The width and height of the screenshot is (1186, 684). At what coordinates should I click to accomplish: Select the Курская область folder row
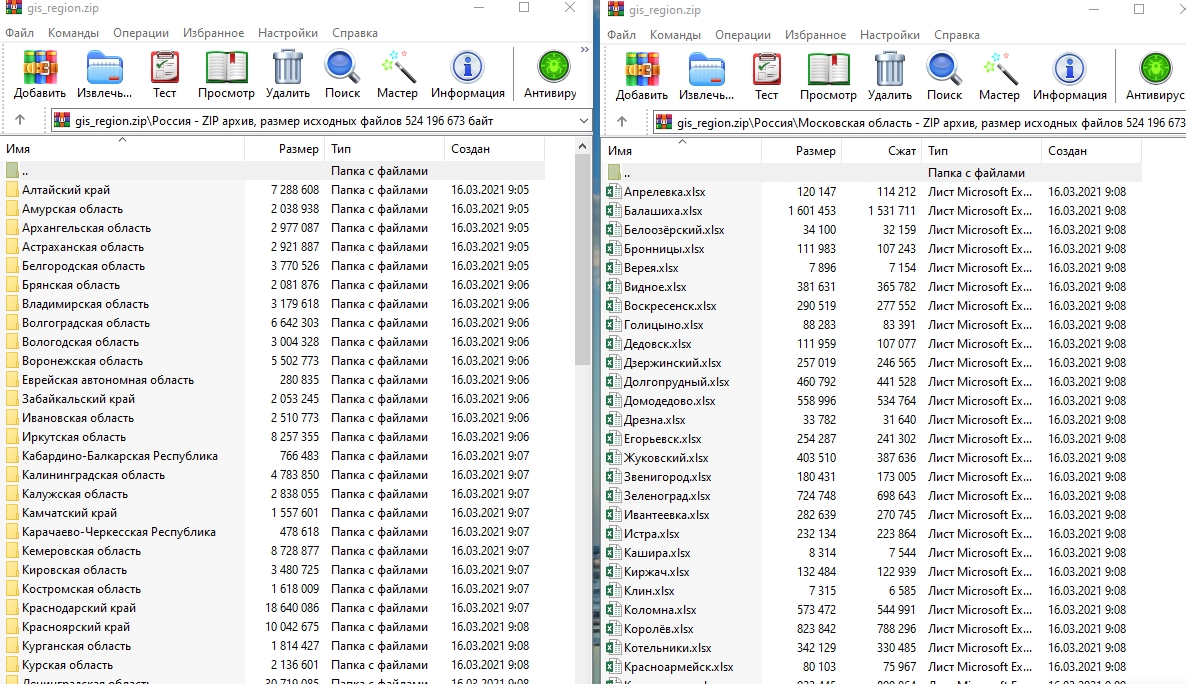273,665
